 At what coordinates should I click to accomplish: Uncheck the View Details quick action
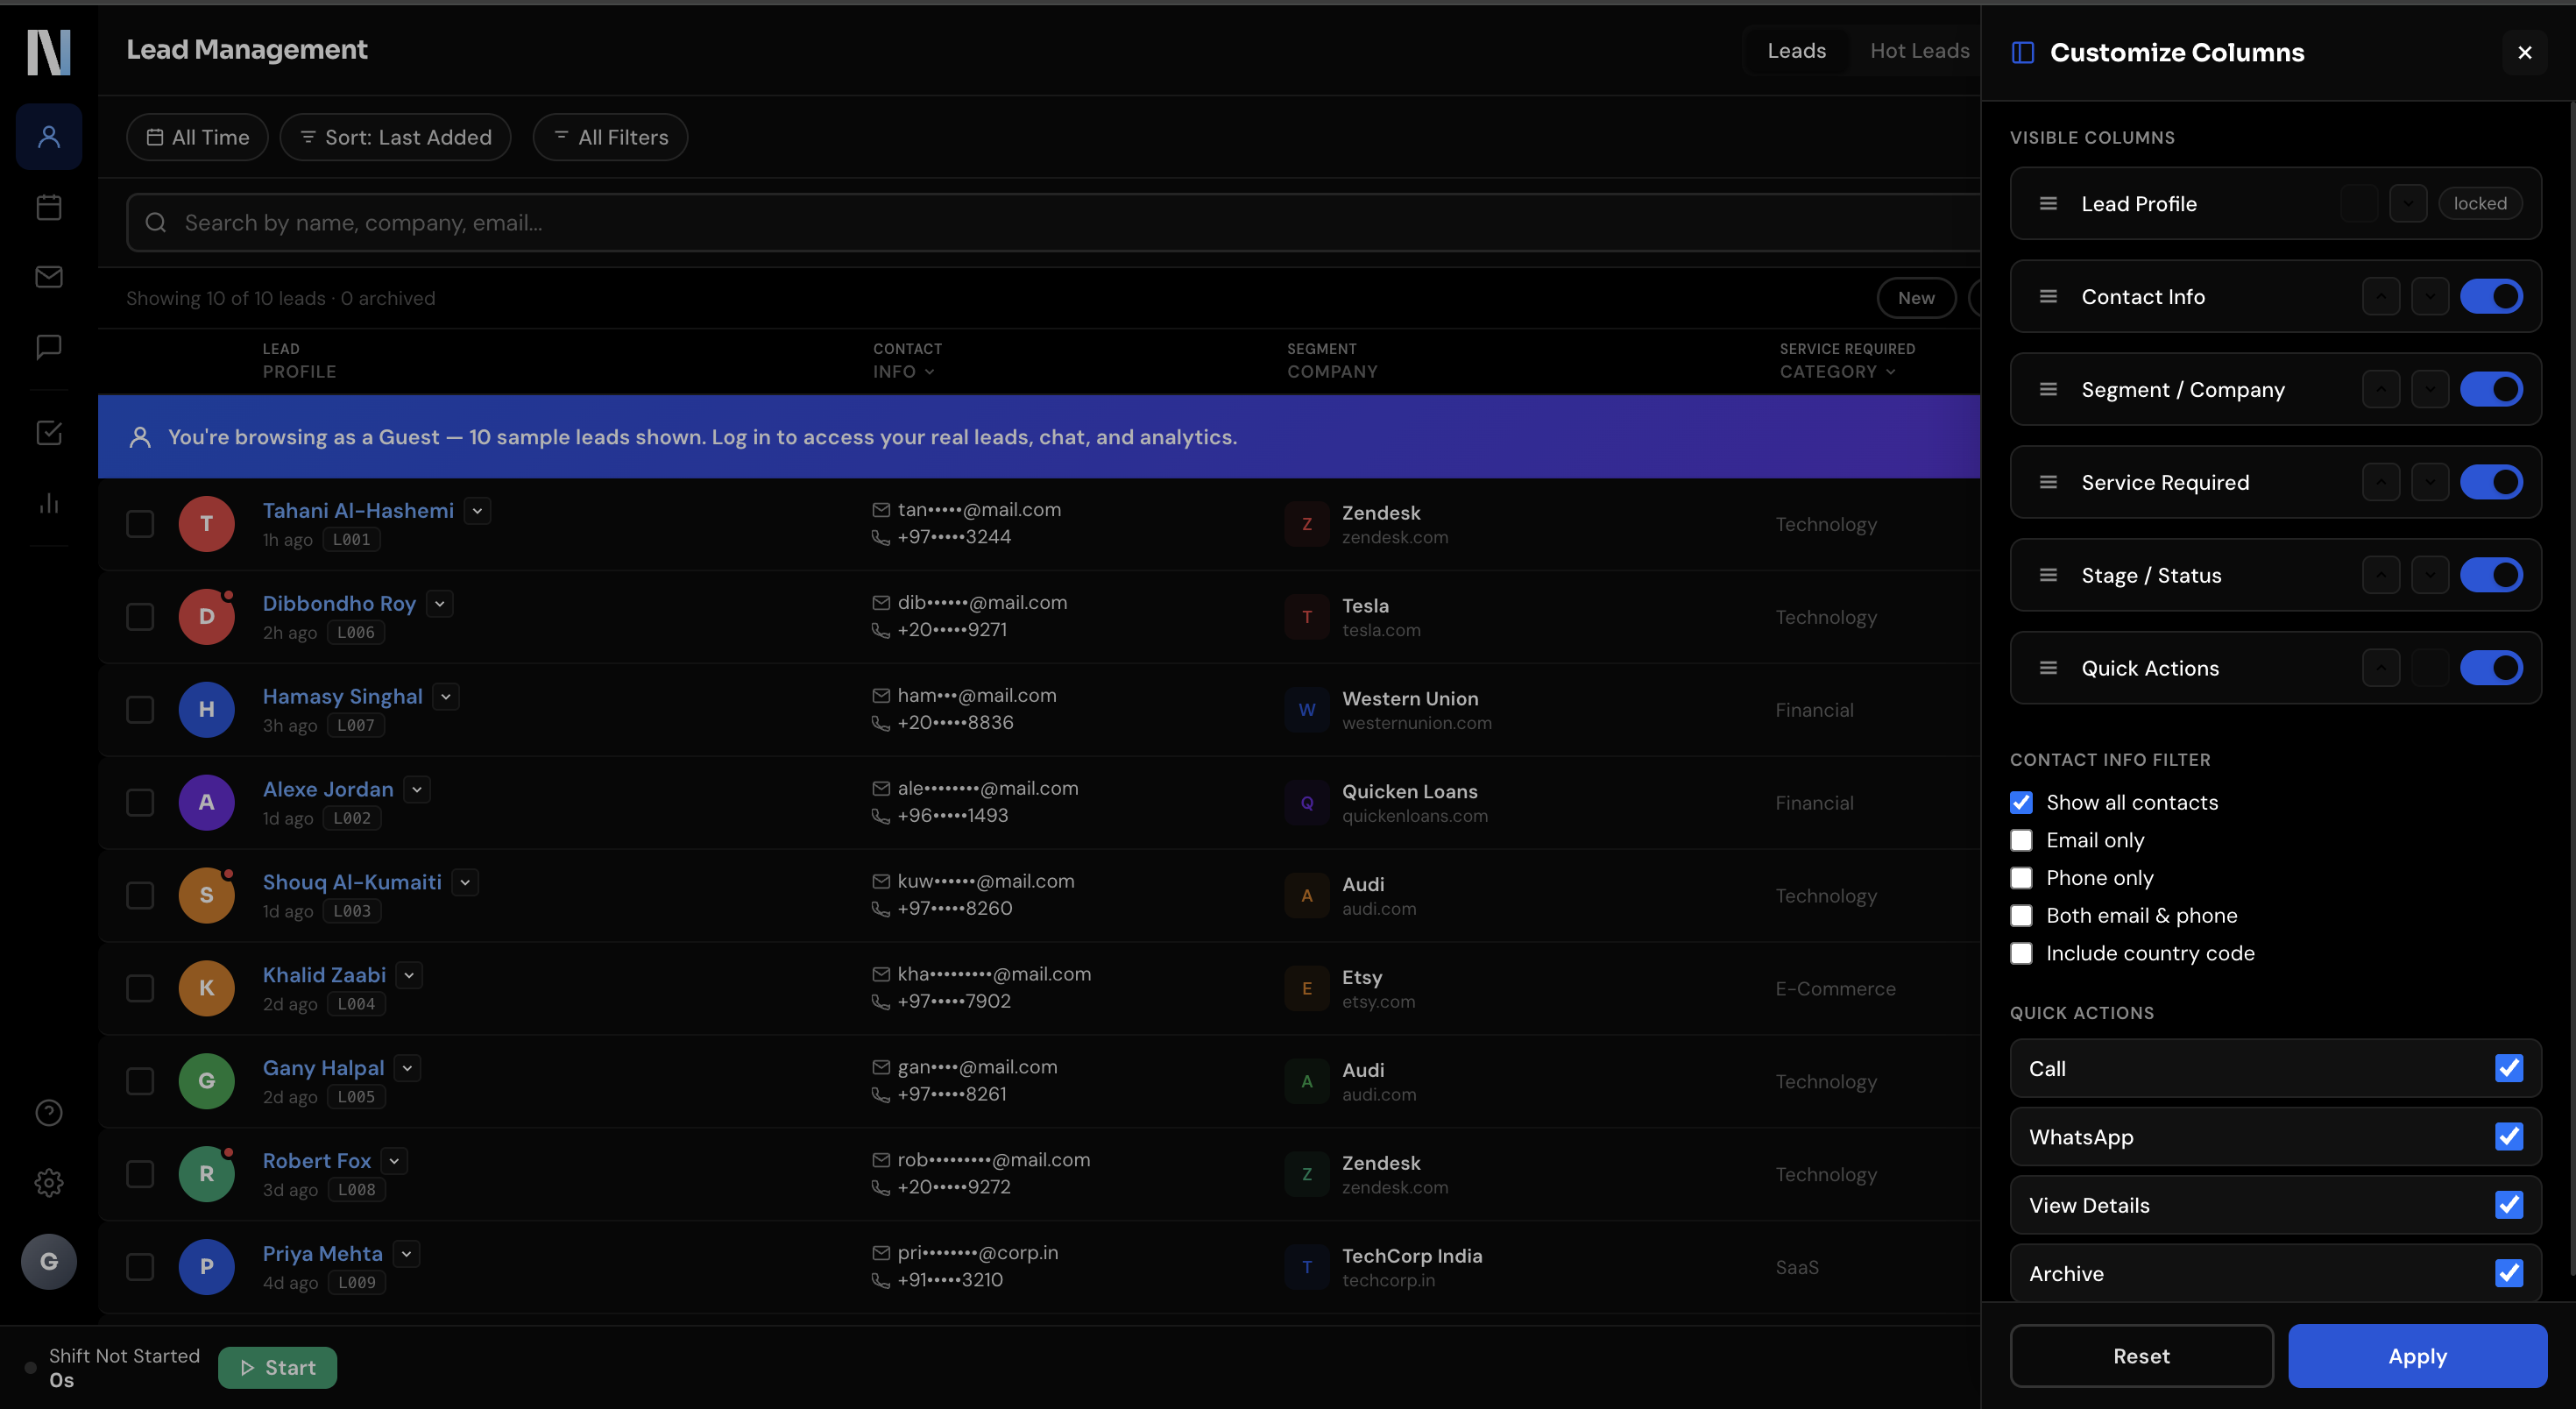click(2508, 1205)
